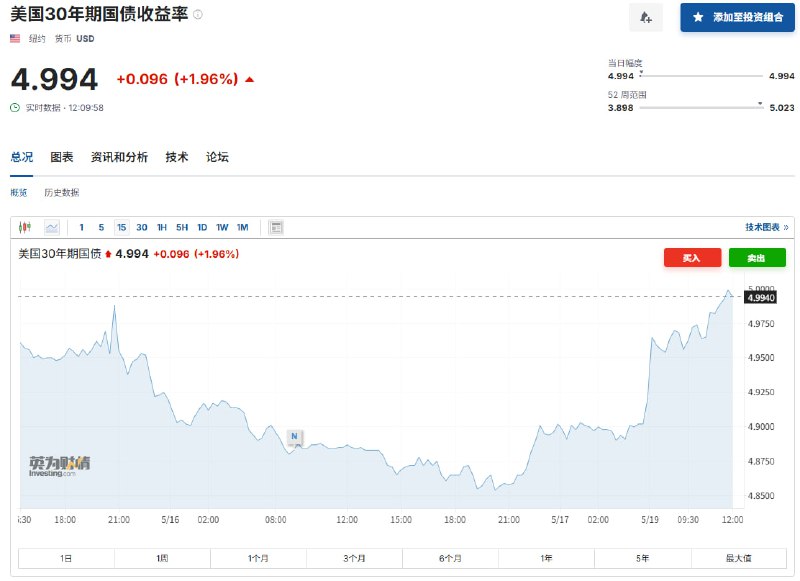This screenshot has height=581, width=800.
Task: Click the N news marker on the chart
Action: tap(292, 437)
